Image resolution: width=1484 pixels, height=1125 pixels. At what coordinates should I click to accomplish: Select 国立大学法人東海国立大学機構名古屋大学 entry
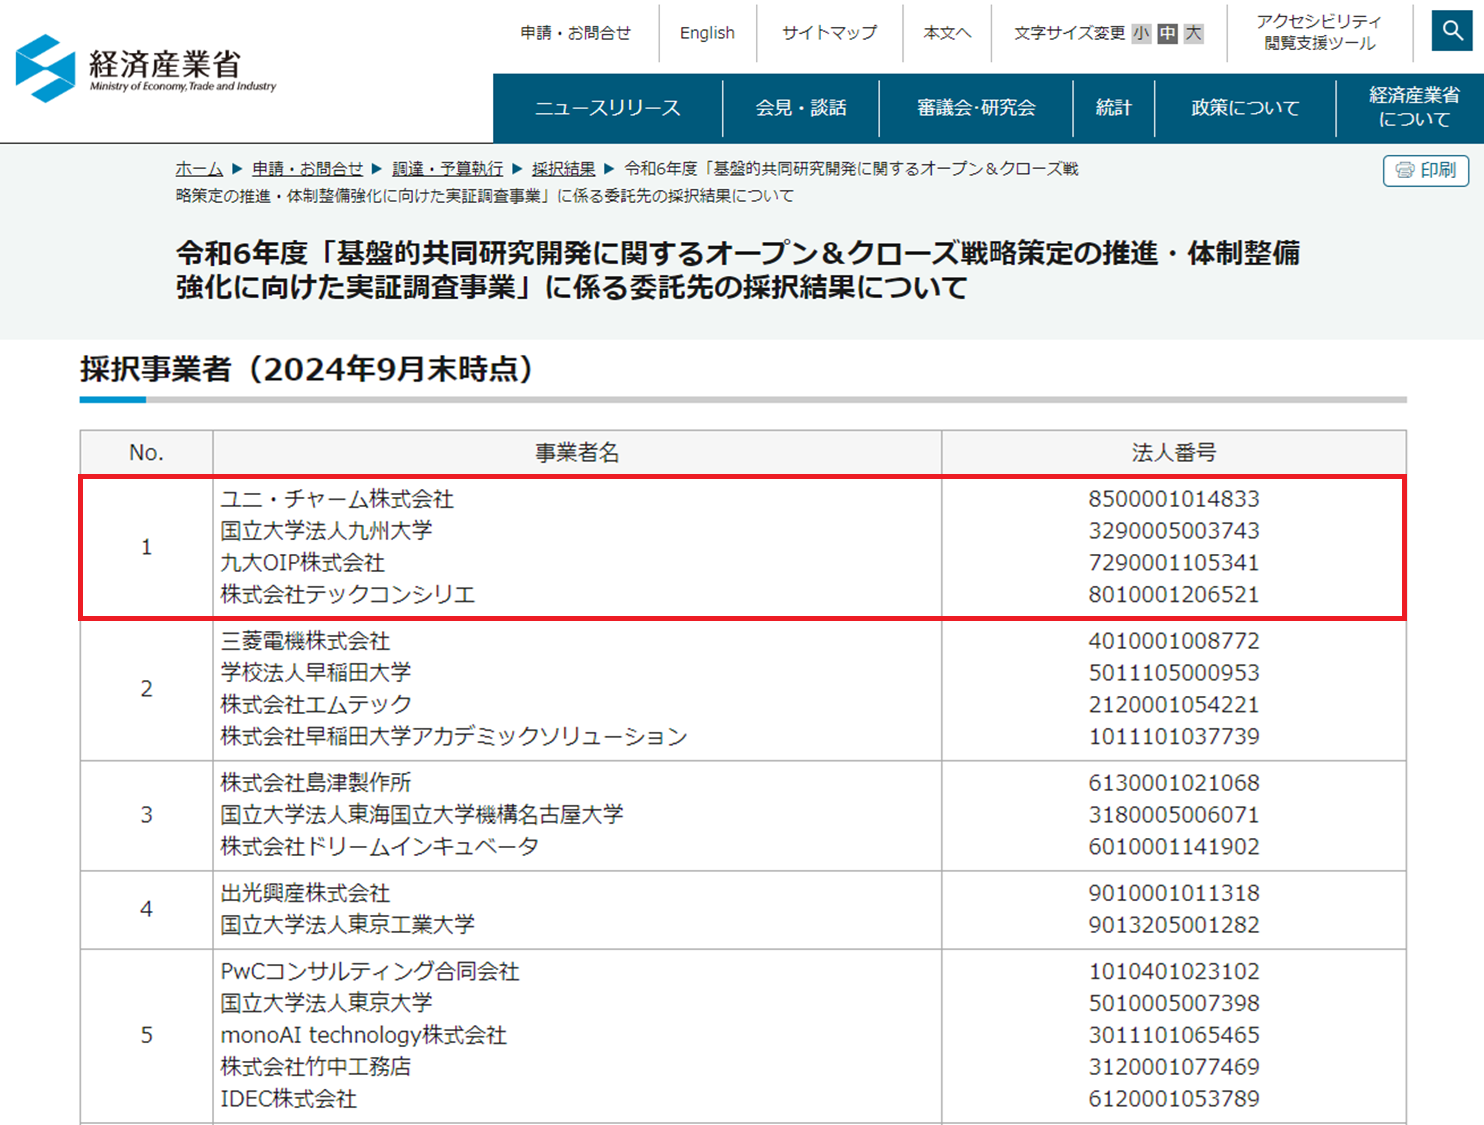[422, 814]
